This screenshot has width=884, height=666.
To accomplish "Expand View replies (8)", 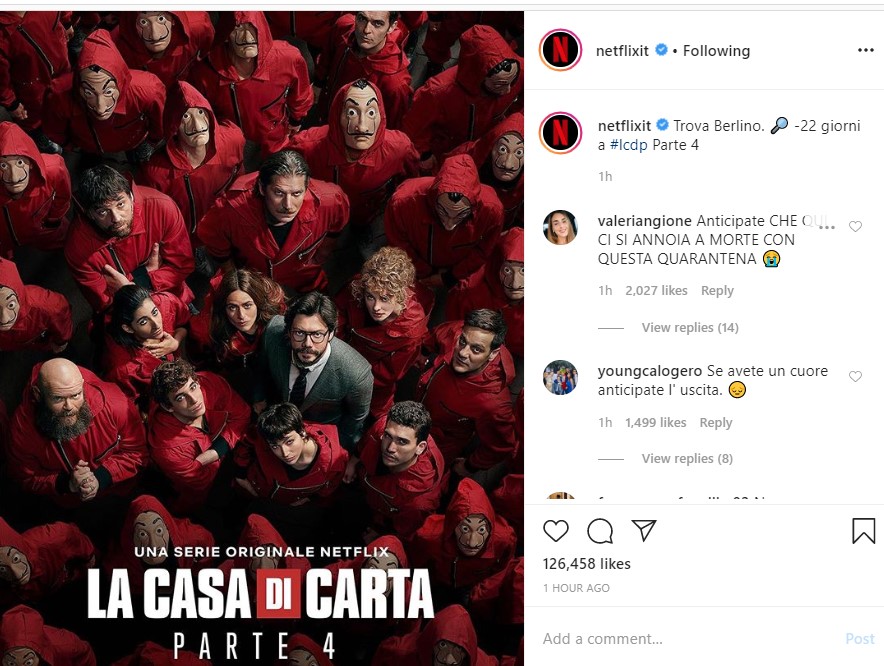I will click(x=687, y=458).
